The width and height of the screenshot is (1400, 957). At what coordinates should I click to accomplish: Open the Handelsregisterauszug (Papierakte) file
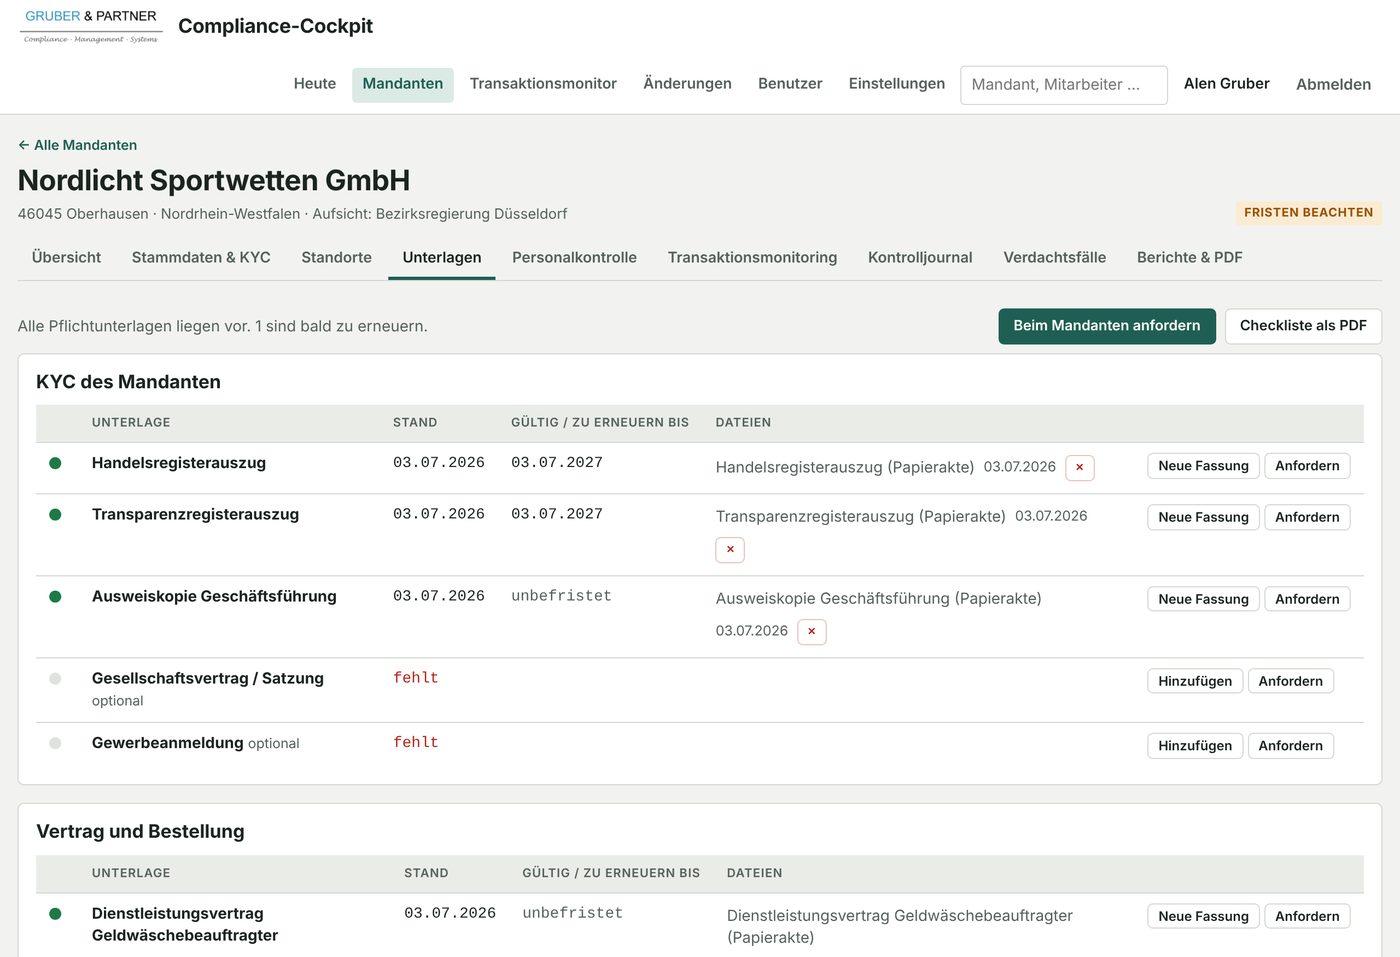point(845,467)
